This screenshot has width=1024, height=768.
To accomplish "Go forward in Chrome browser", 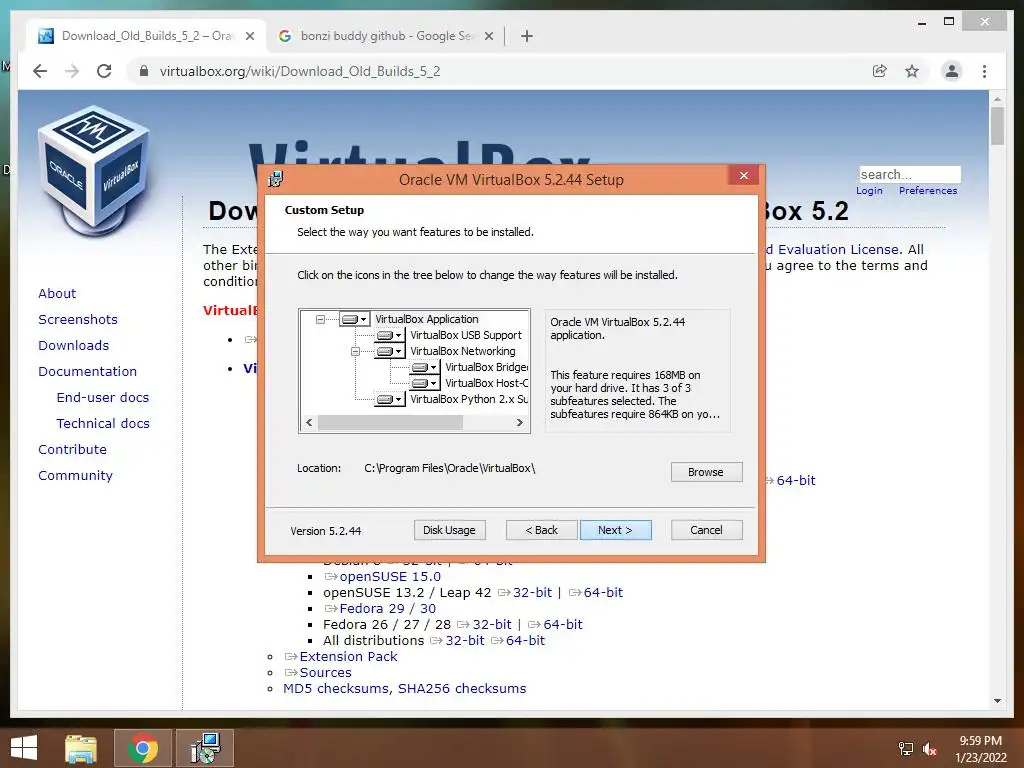I will click(x=72, y=71).
